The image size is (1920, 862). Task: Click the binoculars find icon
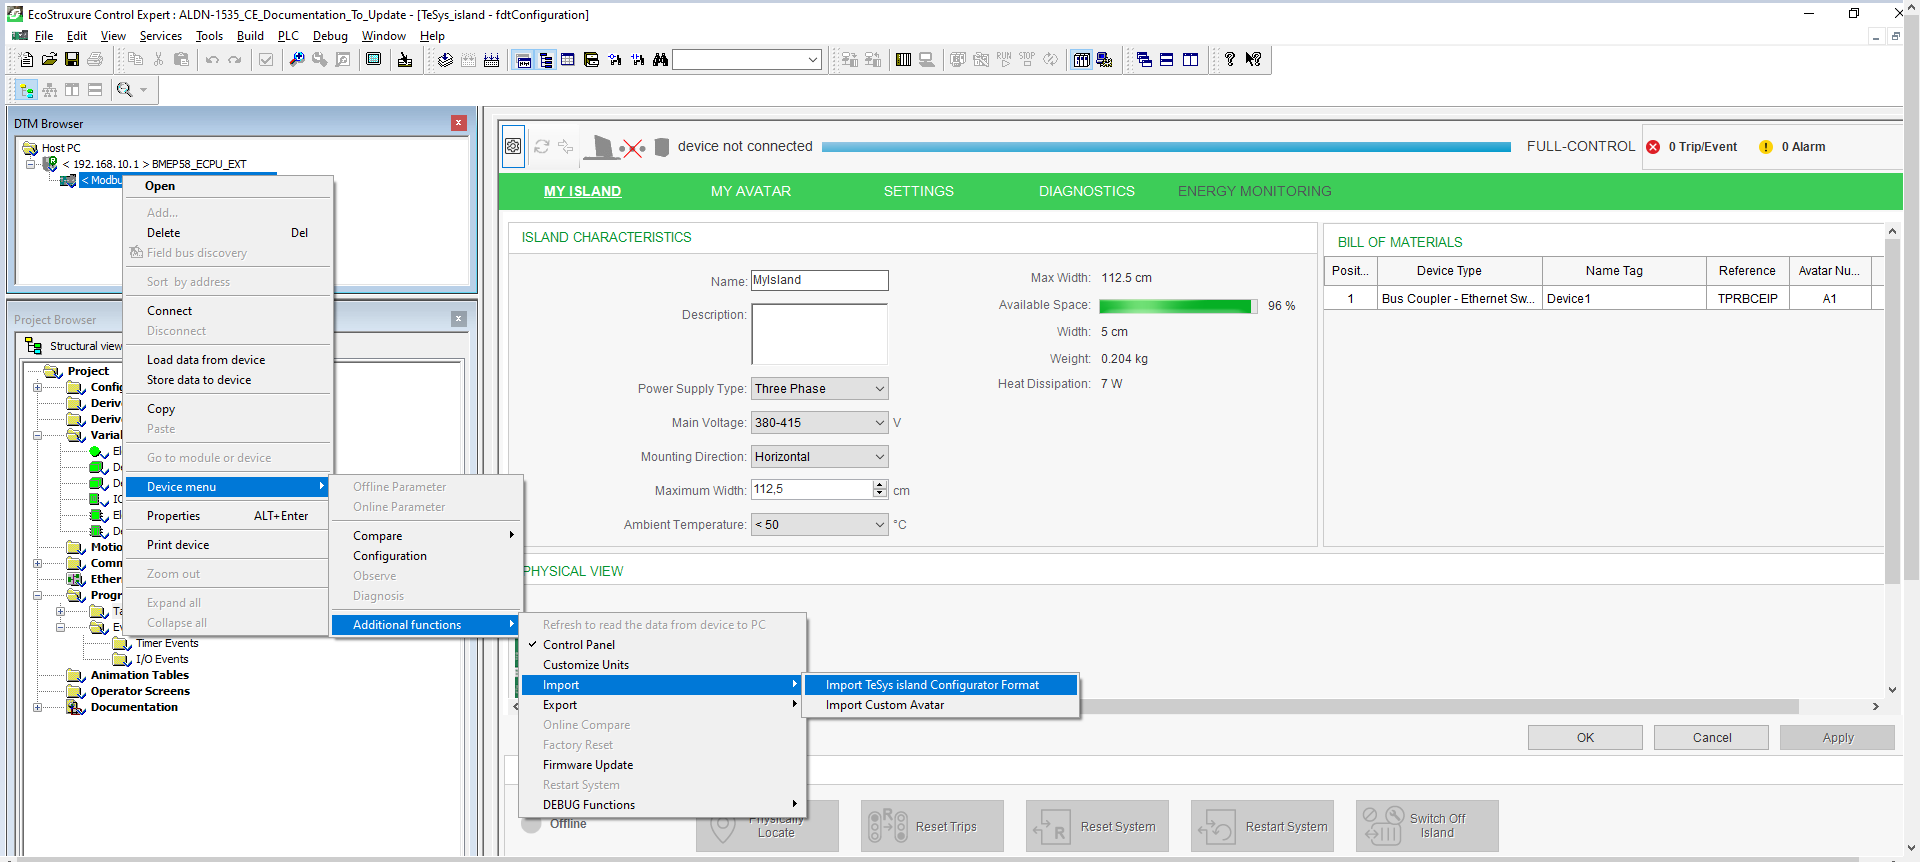coord(660,60)
